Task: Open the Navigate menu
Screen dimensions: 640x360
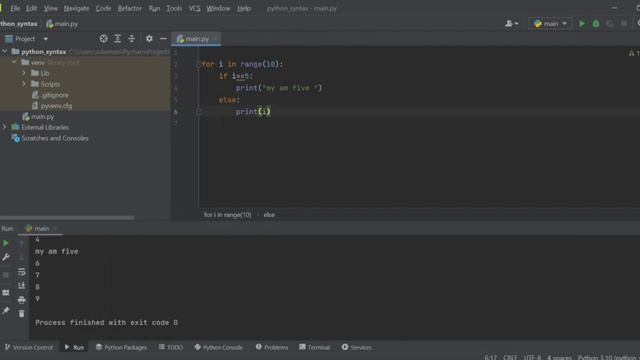Action: pos(76,8)
